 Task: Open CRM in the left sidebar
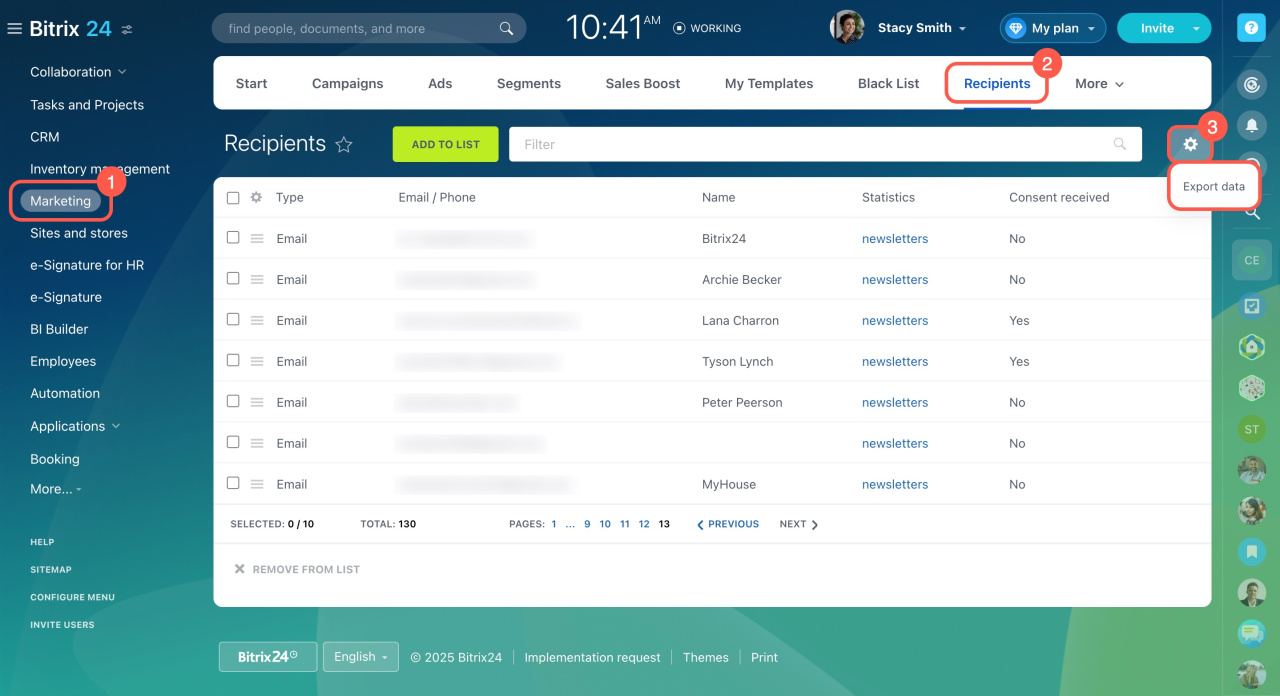pos(45,137)
